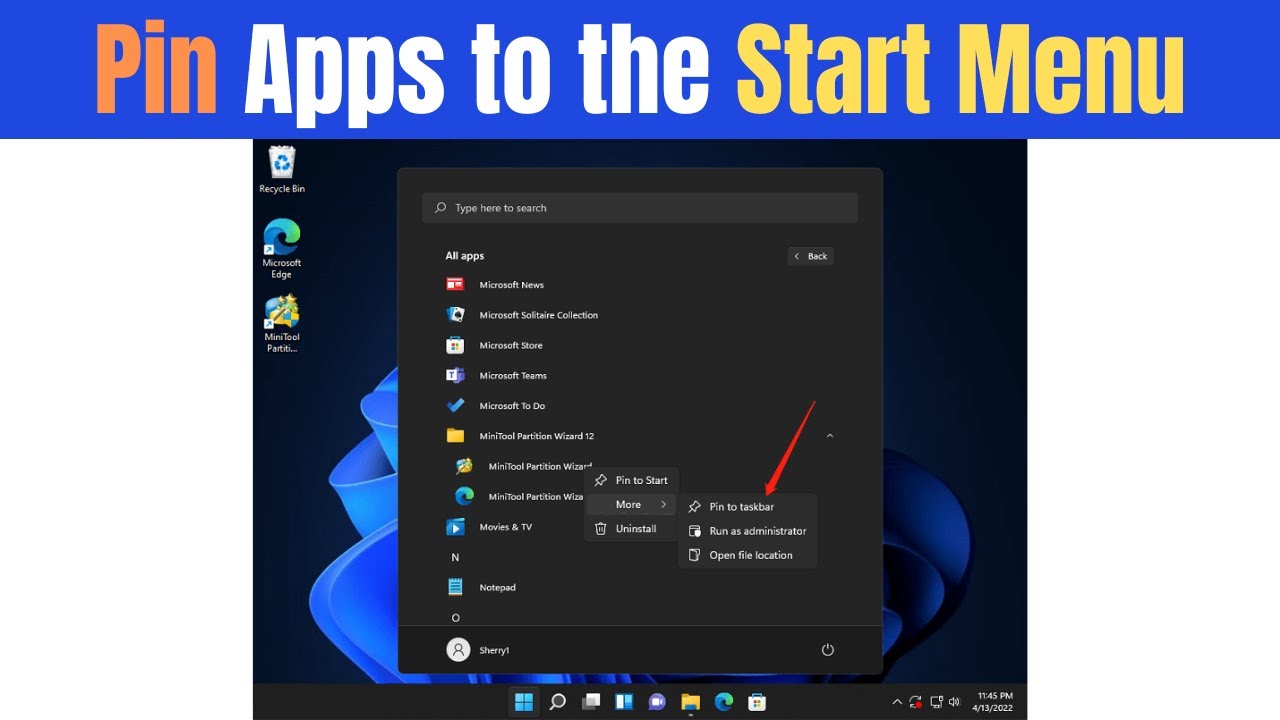The height and width of the screenshot is (720, 1280).
Task: Choose Run as administrator
Action: [x=747, y=531]
